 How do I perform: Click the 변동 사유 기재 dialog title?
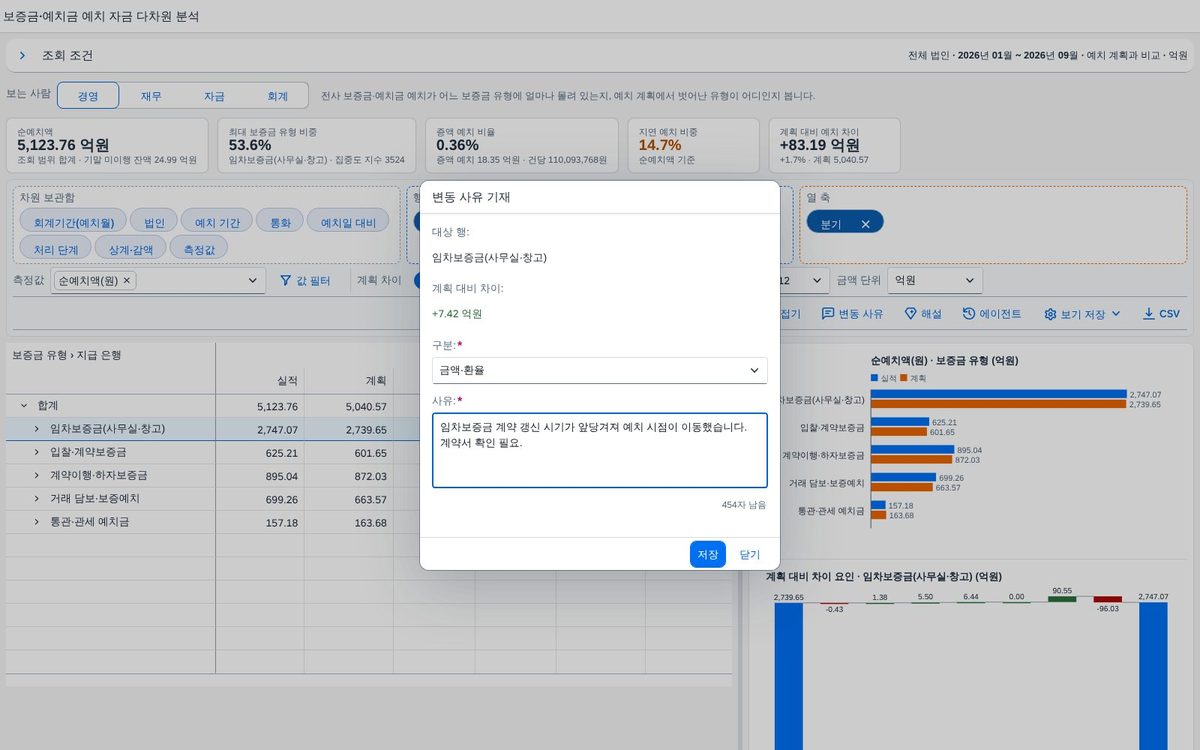471,197
